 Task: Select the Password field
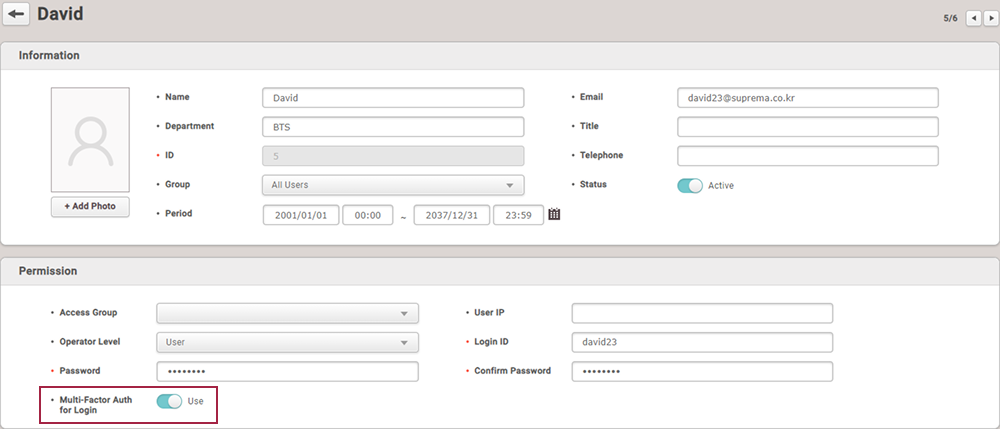288,372
